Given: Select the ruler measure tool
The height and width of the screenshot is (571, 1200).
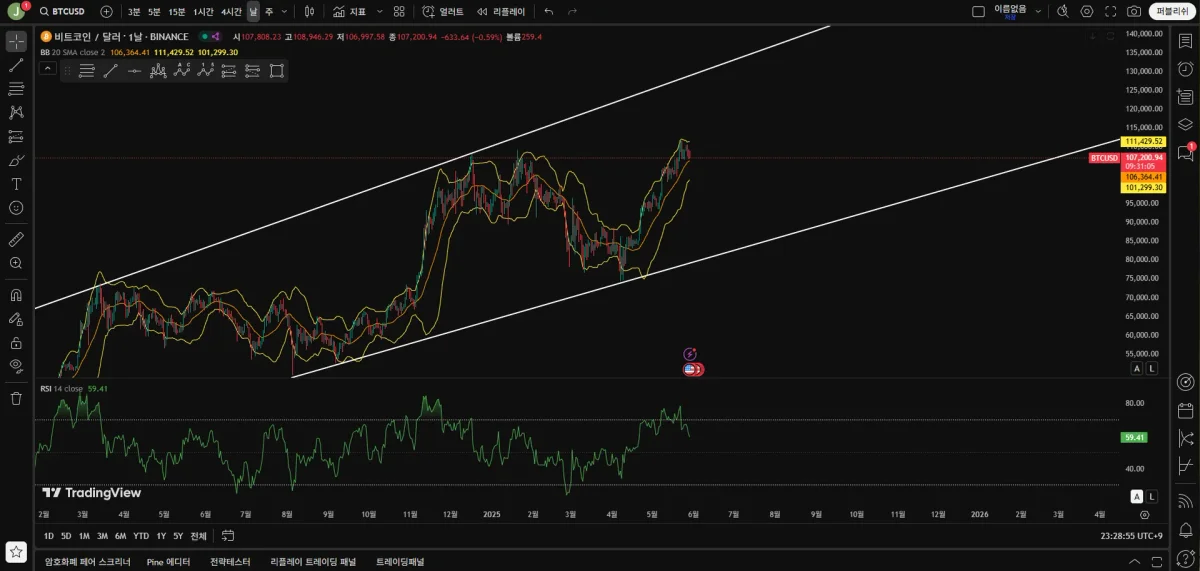Looking at the screenshot, I should click(x=16, y=240).
